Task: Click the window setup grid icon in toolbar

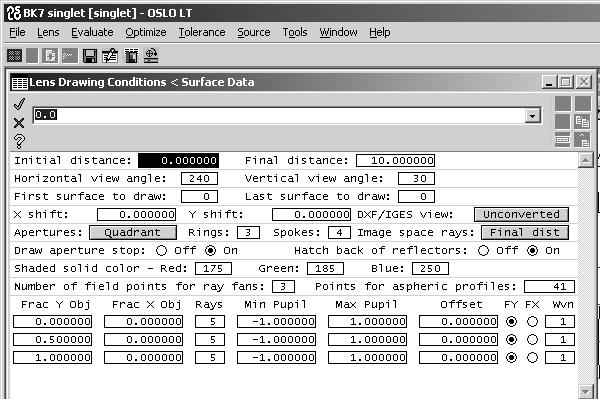Action: pyautogui.click(x=15, y=56)
